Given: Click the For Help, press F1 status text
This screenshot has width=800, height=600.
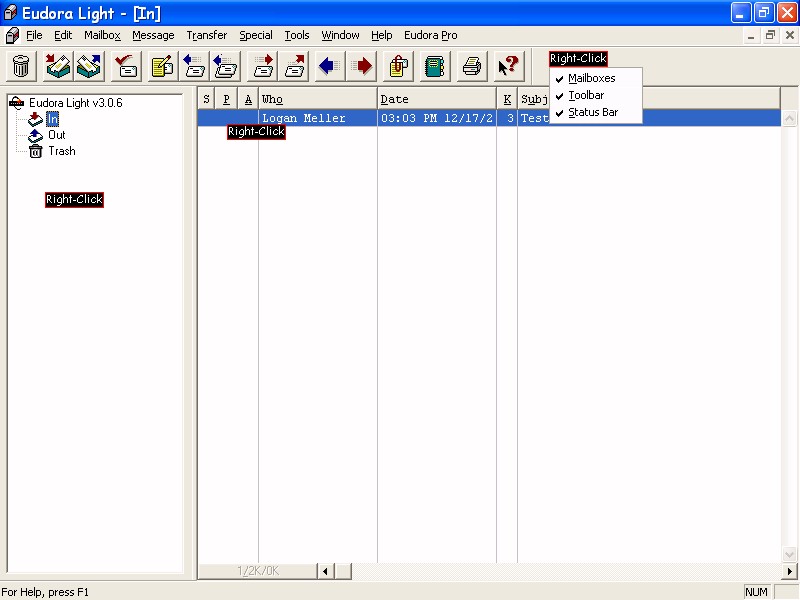Looking at the screenshot, I should (x=45, y=592).
